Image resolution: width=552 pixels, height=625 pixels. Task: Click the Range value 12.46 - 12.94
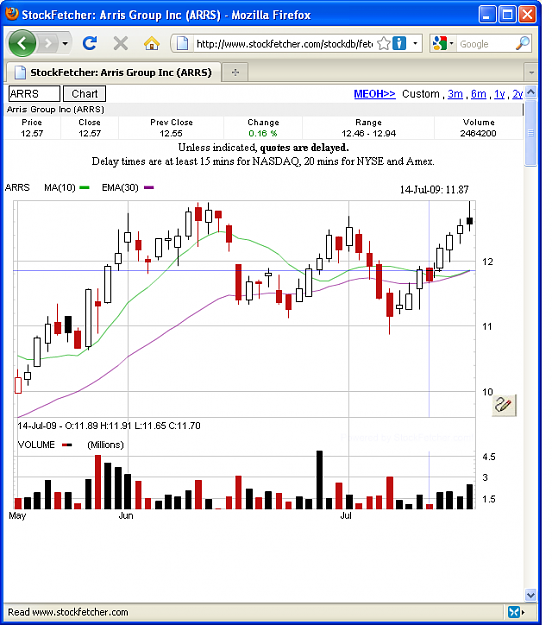point(369,134)
